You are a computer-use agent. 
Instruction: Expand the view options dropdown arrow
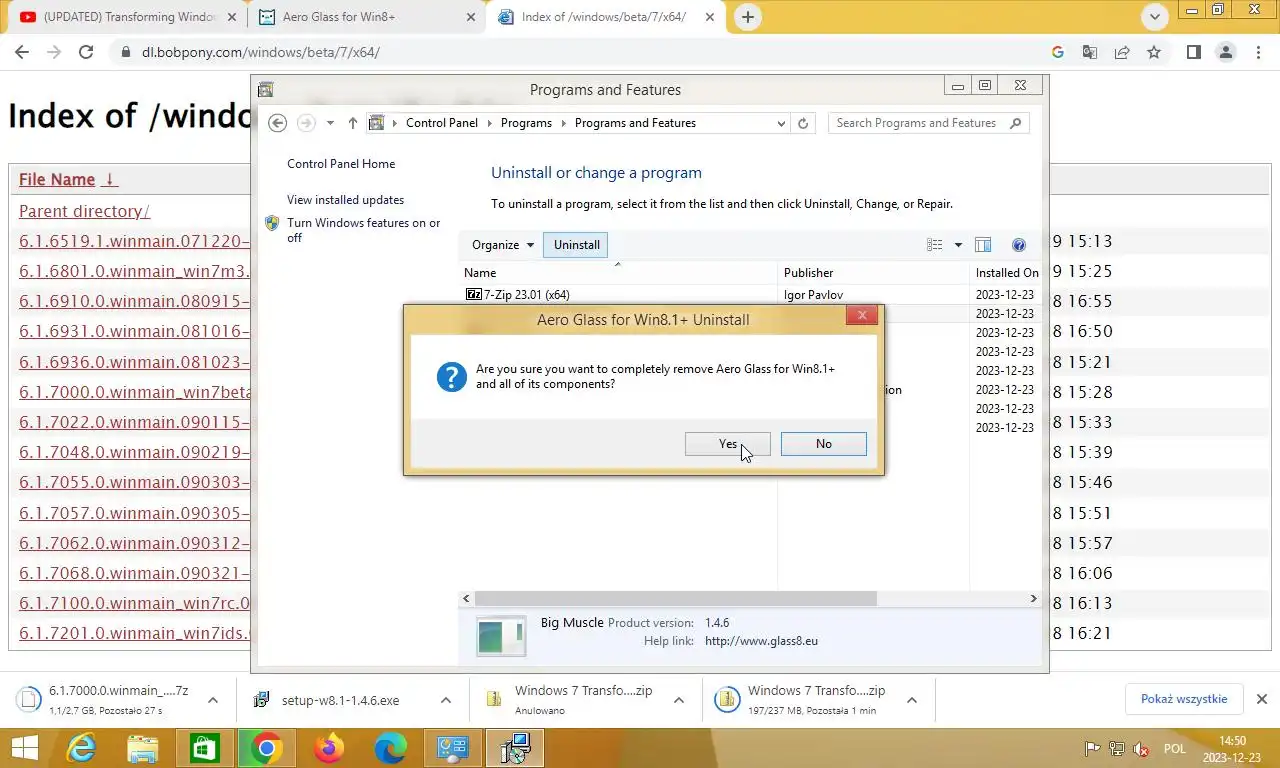pyautogui.click(x=958, y=245)
